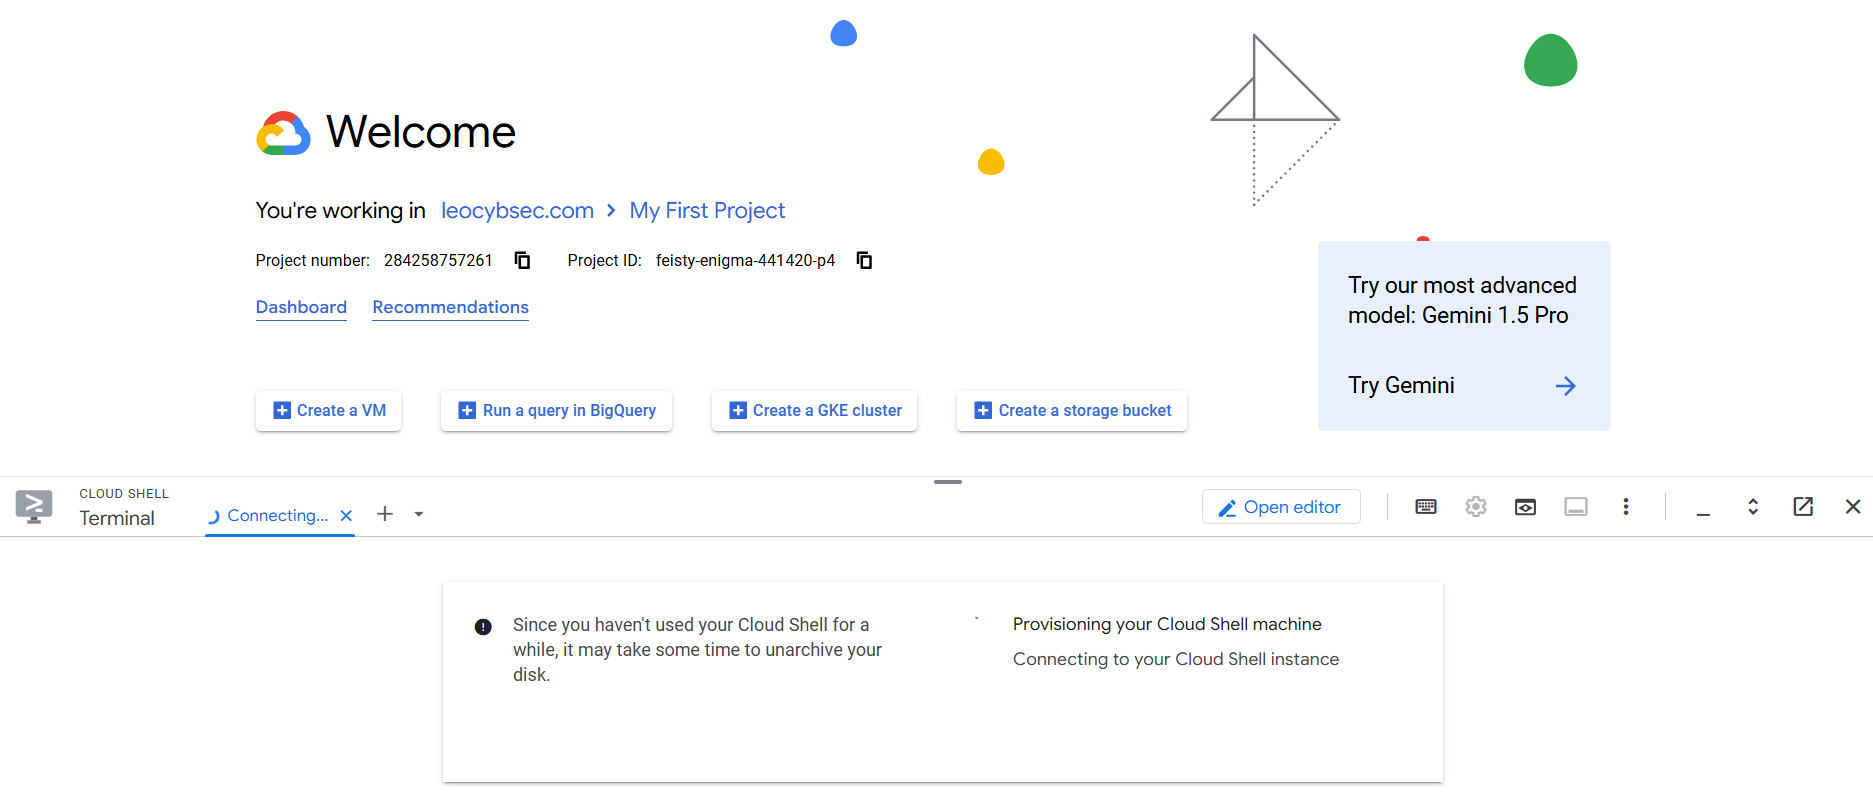Expand the new tab options dropdown arrow
Screen dimensions: 1873x800
tap(419, 515)
